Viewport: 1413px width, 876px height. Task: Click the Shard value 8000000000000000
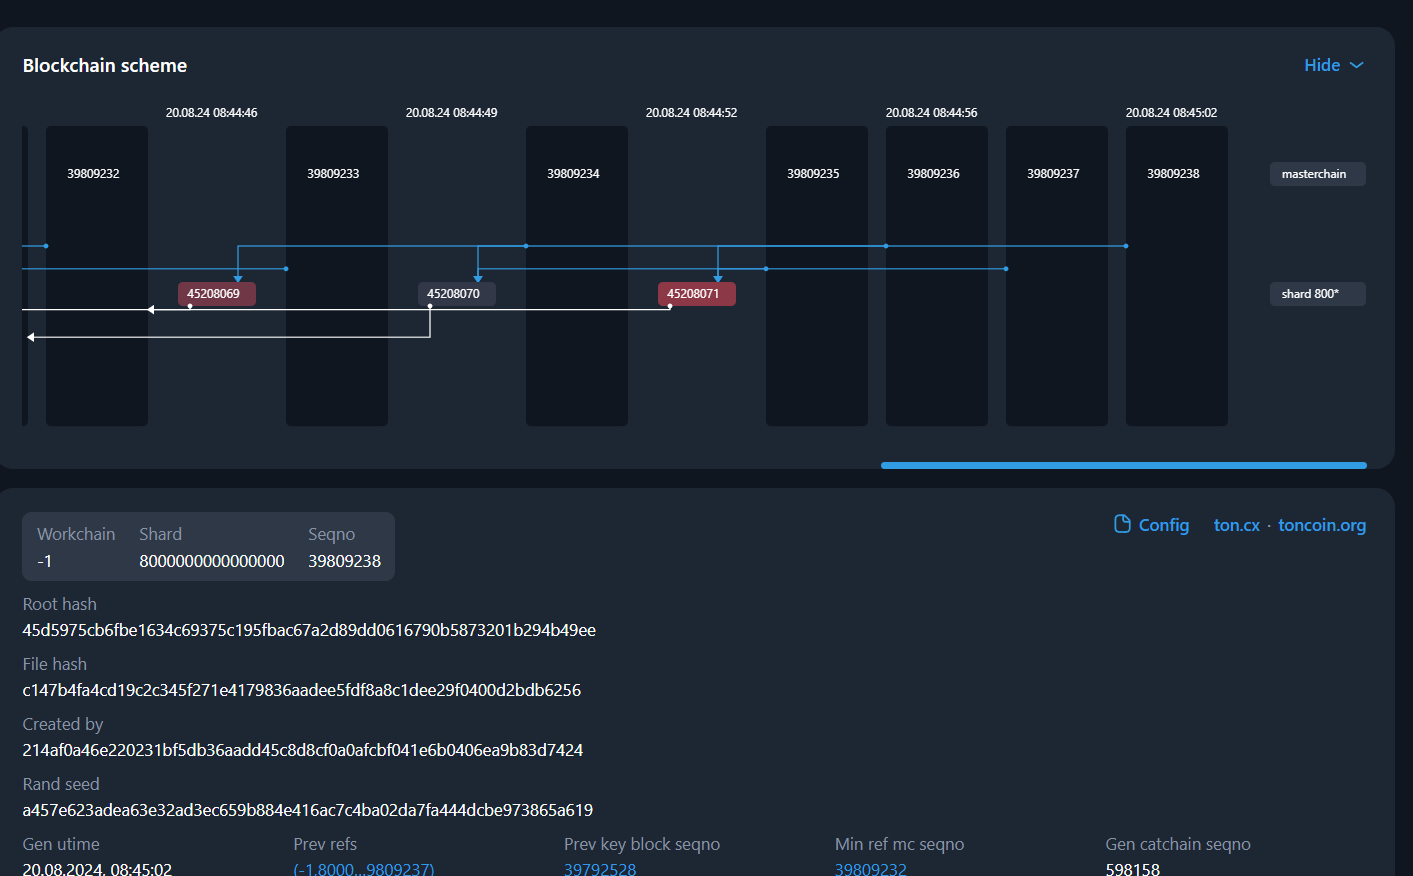(x=212, y=561)
